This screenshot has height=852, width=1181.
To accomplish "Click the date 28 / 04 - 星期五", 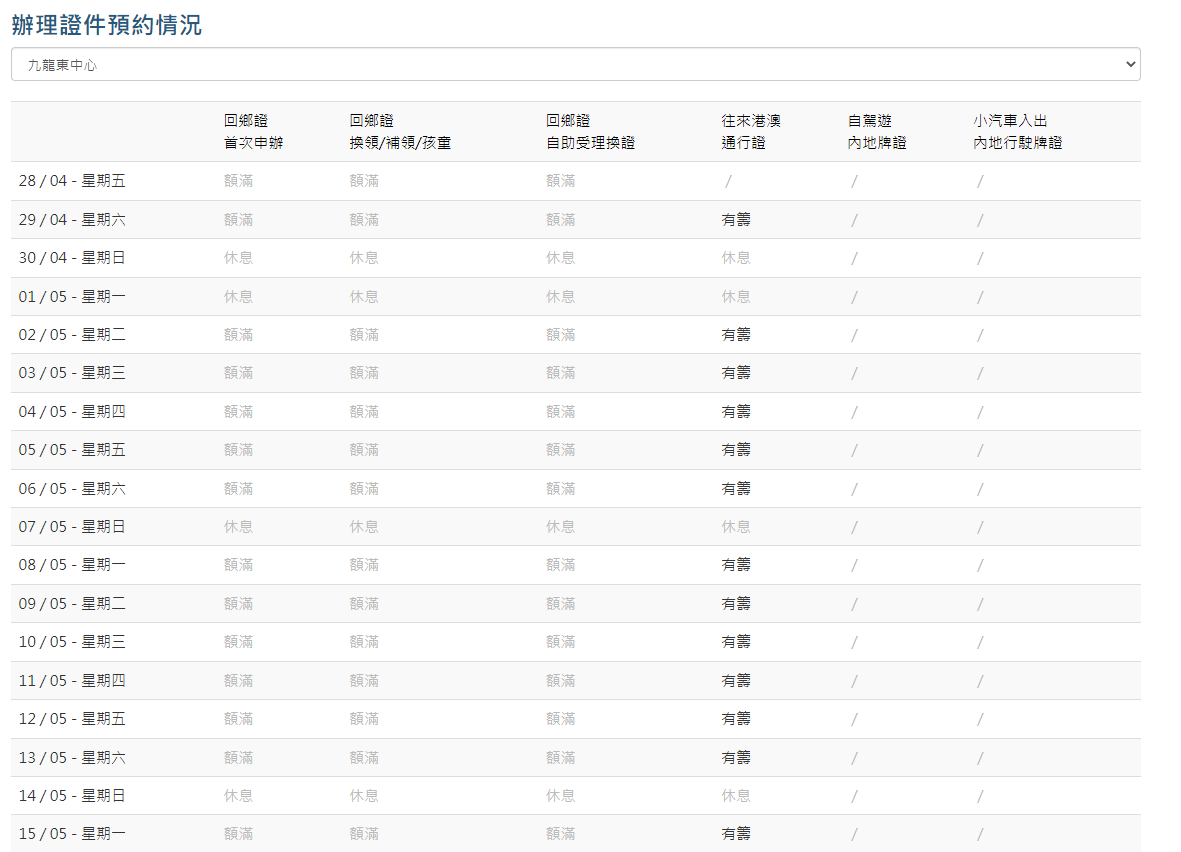I will (72, 181).
